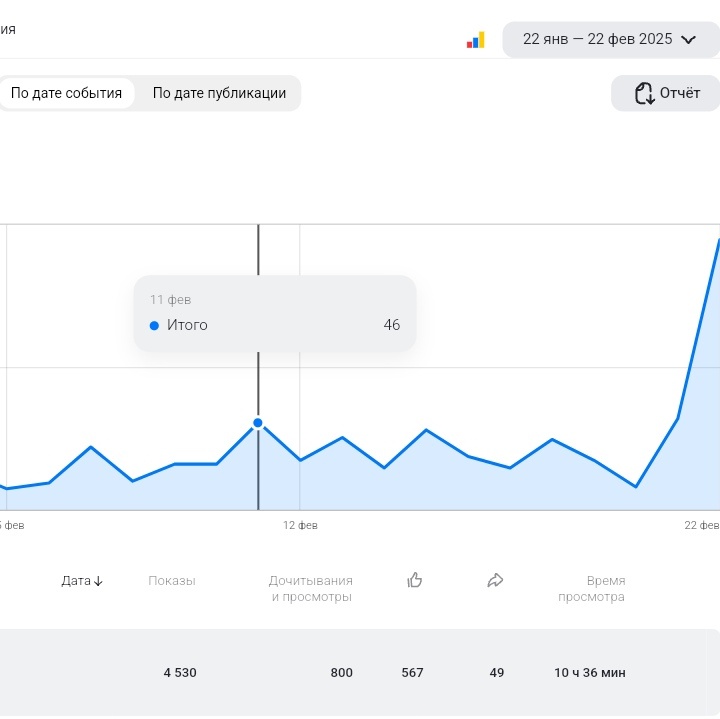This screenshot has width=720, height=719.
Task: Click the share arrow column icon
Action: pos(495,580)
